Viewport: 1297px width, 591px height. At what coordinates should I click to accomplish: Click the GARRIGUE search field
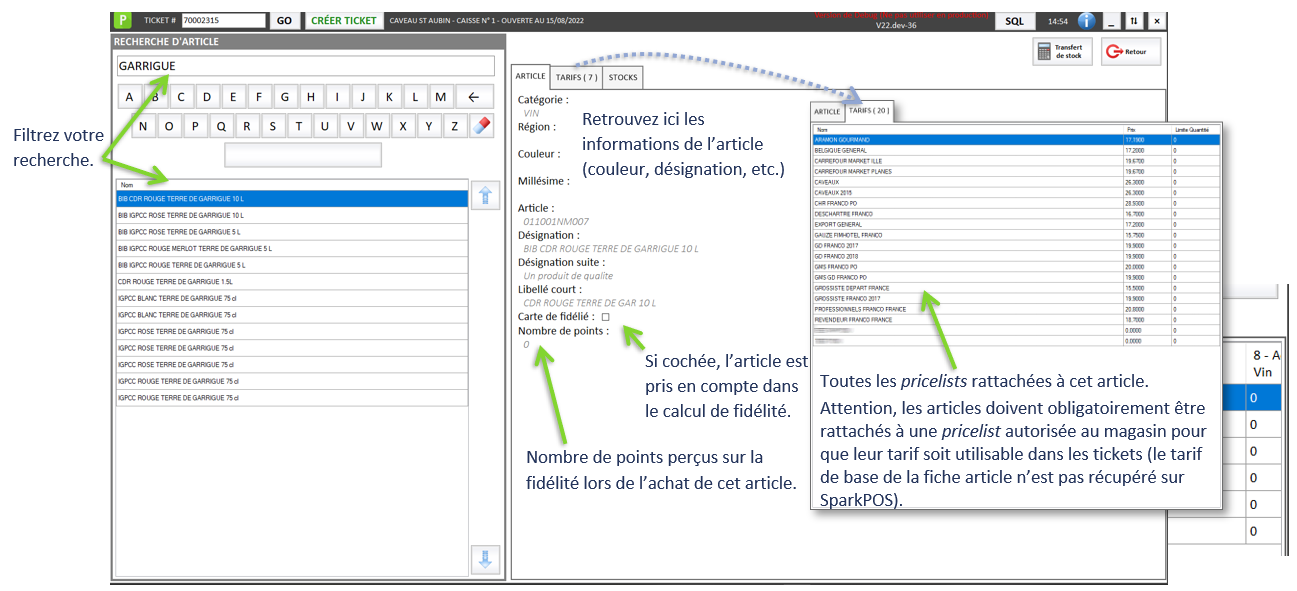tap(305, 66)
